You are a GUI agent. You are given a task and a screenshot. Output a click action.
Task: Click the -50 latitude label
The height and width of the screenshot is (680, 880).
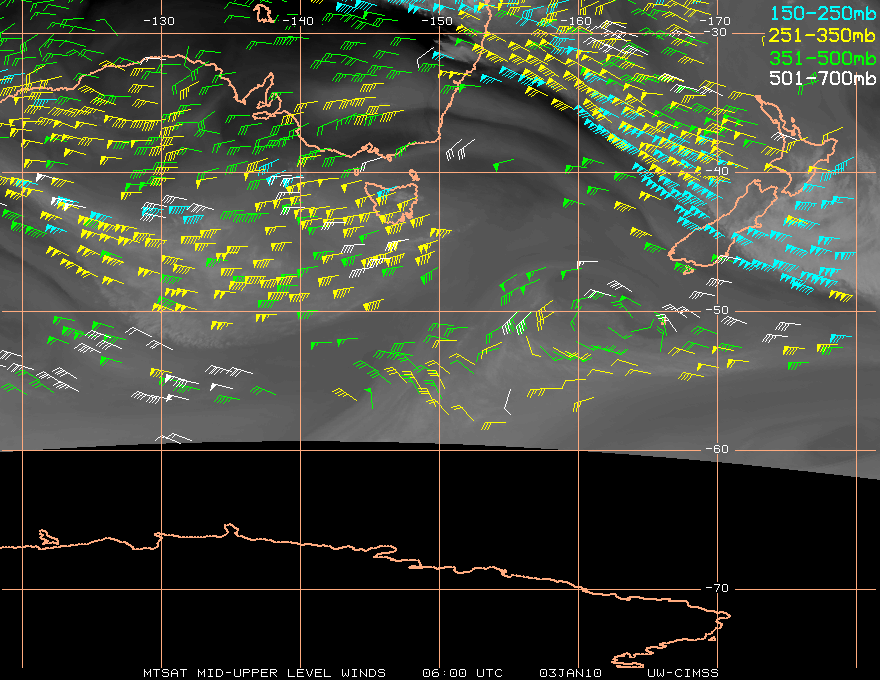(717, 310)
